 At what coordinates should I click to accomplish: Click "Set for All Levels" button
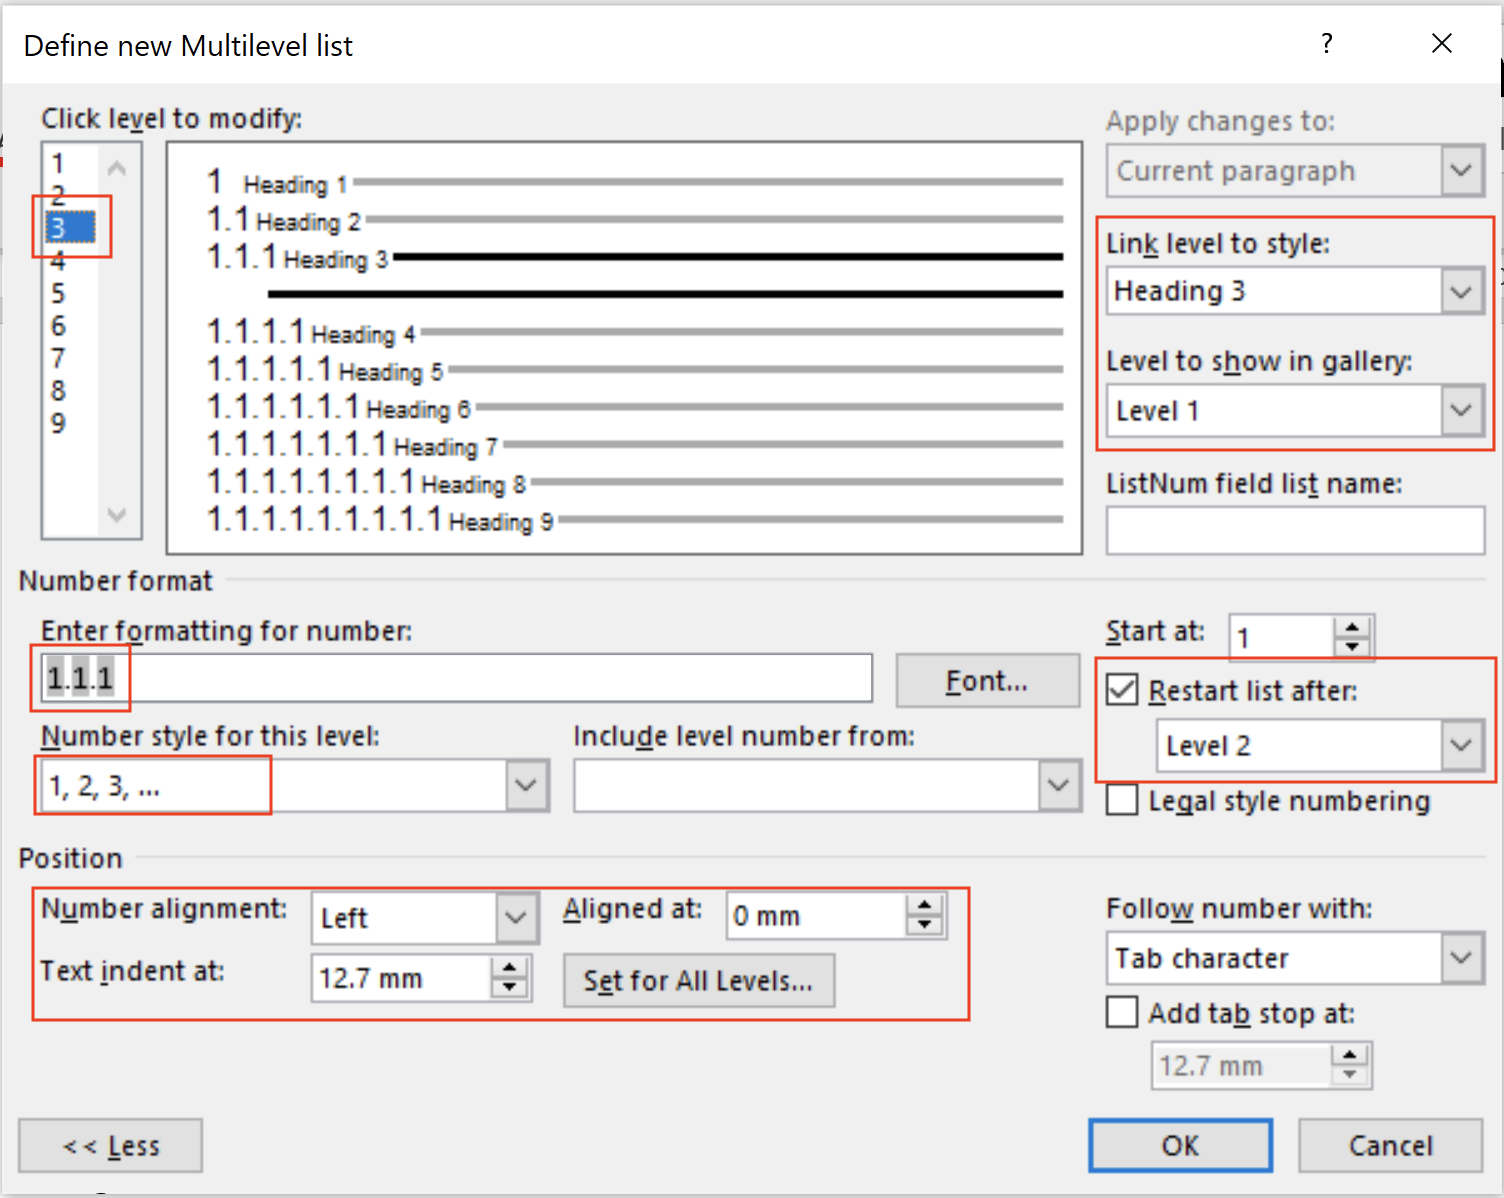[x=699, y=980]
